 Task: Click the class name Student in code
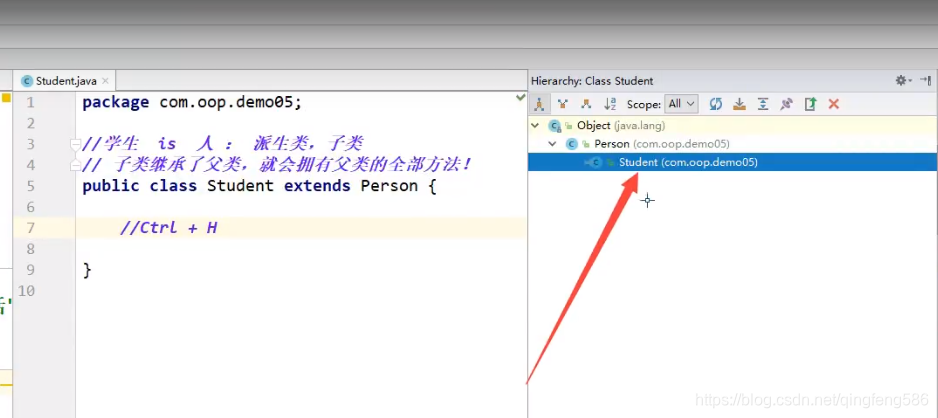(240, 186)
